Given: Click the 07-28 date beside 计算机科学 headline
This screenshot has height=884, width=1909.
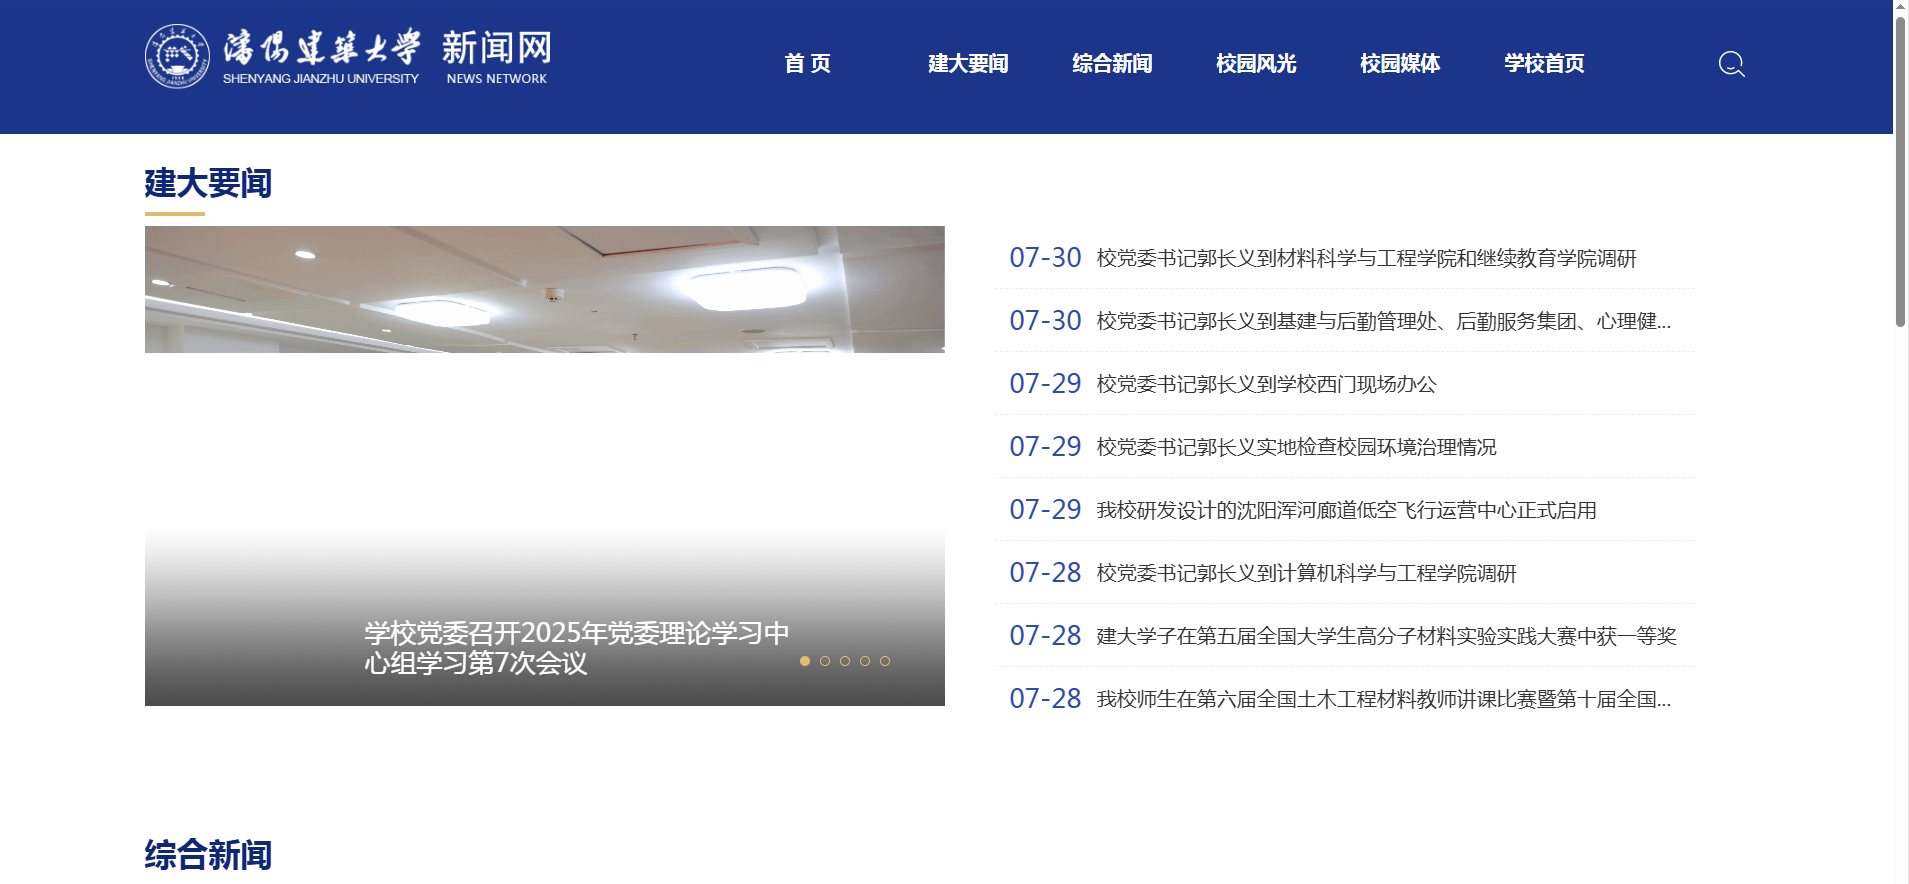Looking at the screenshot, I should [1045, 573].
